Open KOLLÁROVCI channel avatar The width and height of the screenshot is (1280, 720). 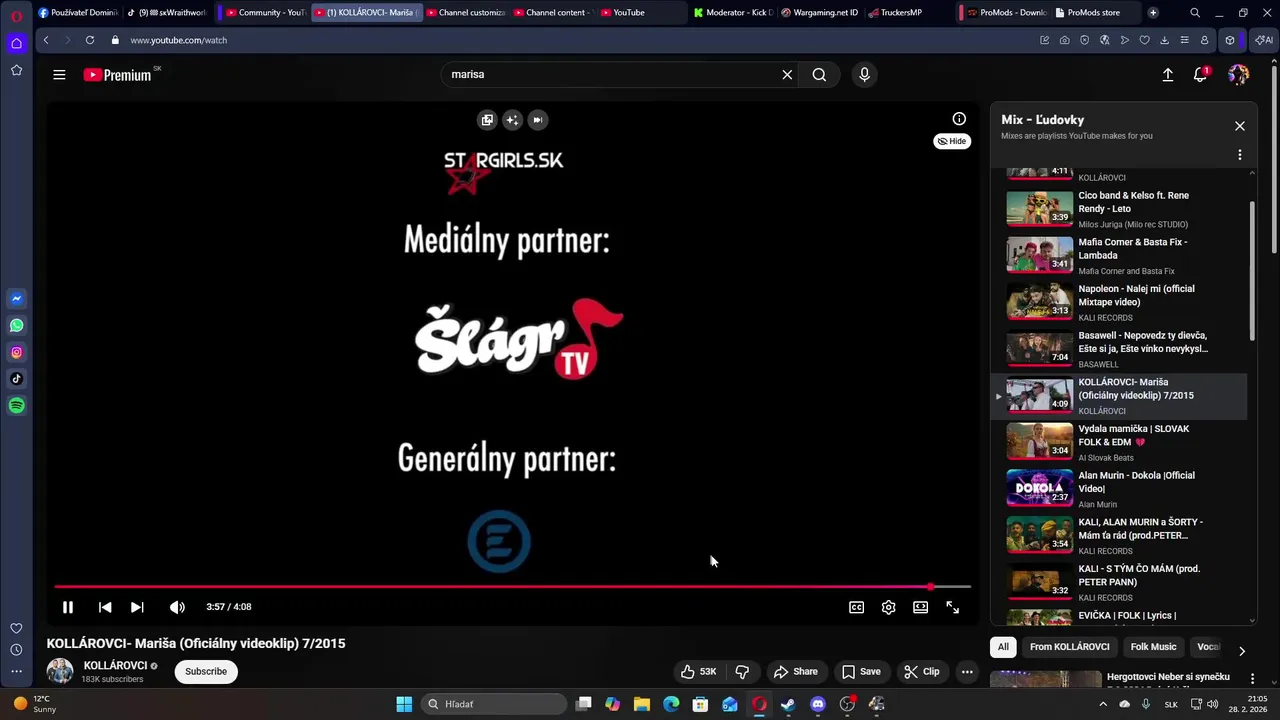[x=60, y=671]
